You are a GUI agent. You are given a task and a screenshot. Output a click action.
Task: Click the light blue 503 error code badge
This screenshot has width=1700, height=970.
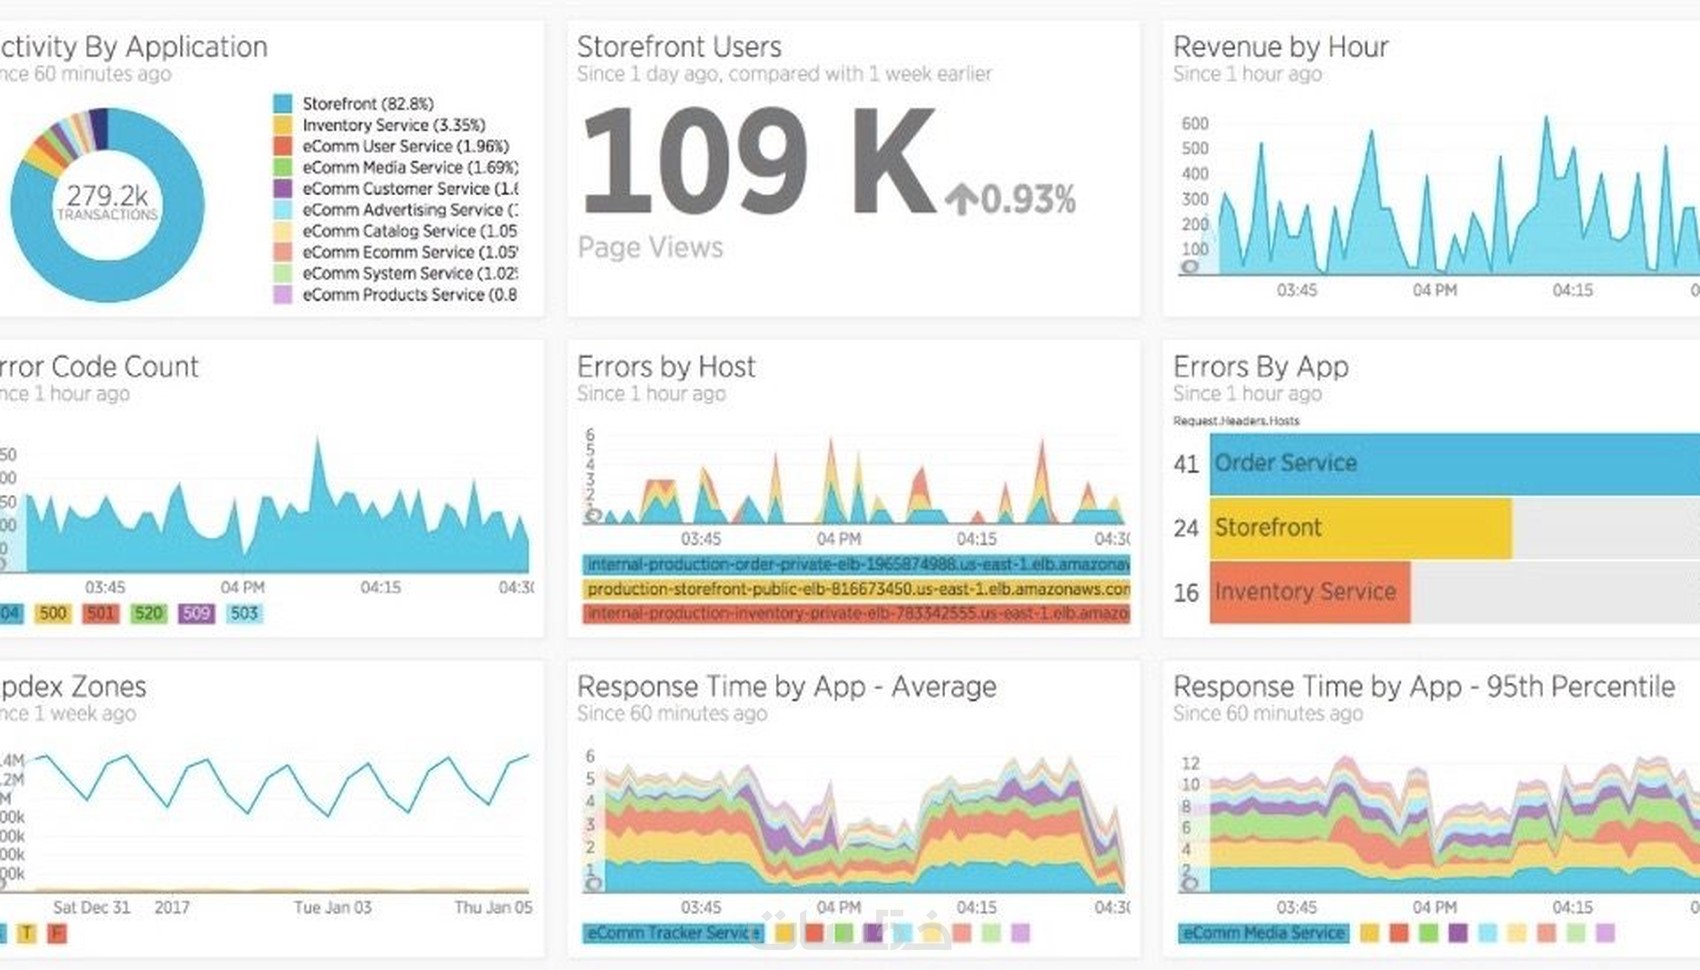[244, 613]
